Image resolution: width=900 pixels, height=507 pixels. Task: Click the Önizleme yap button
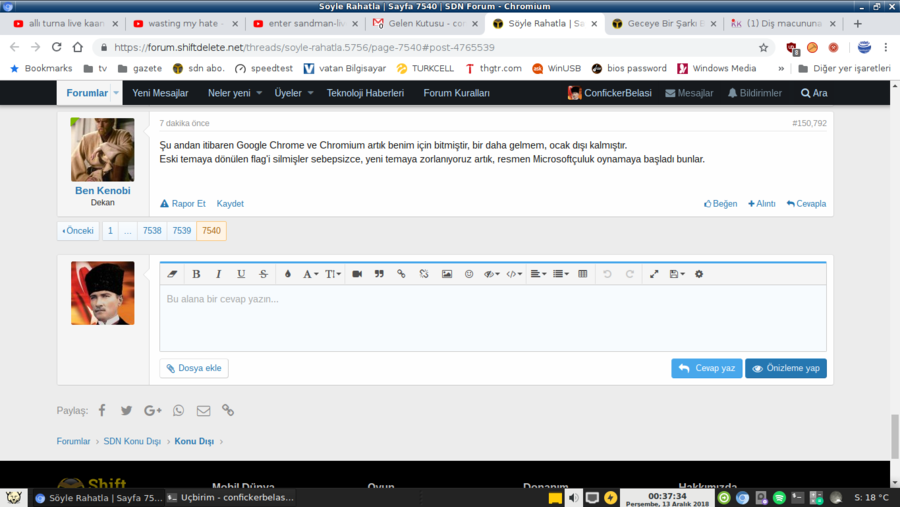pos(786,368)
